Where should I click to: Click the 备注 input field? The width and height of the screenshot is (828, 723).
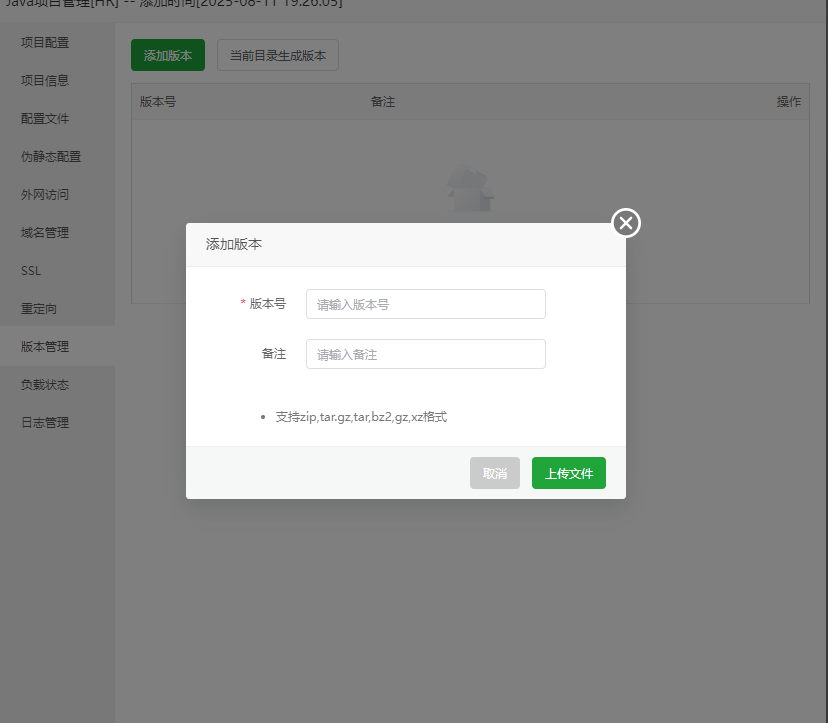425,354
